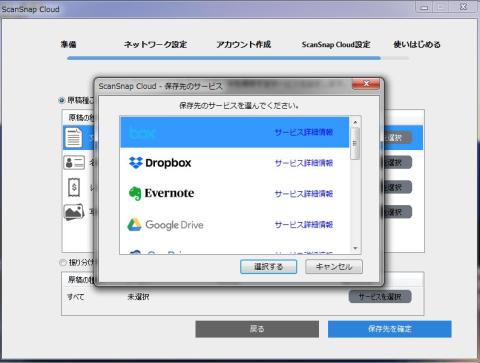Click service select button for business card row

click(398, 163)
